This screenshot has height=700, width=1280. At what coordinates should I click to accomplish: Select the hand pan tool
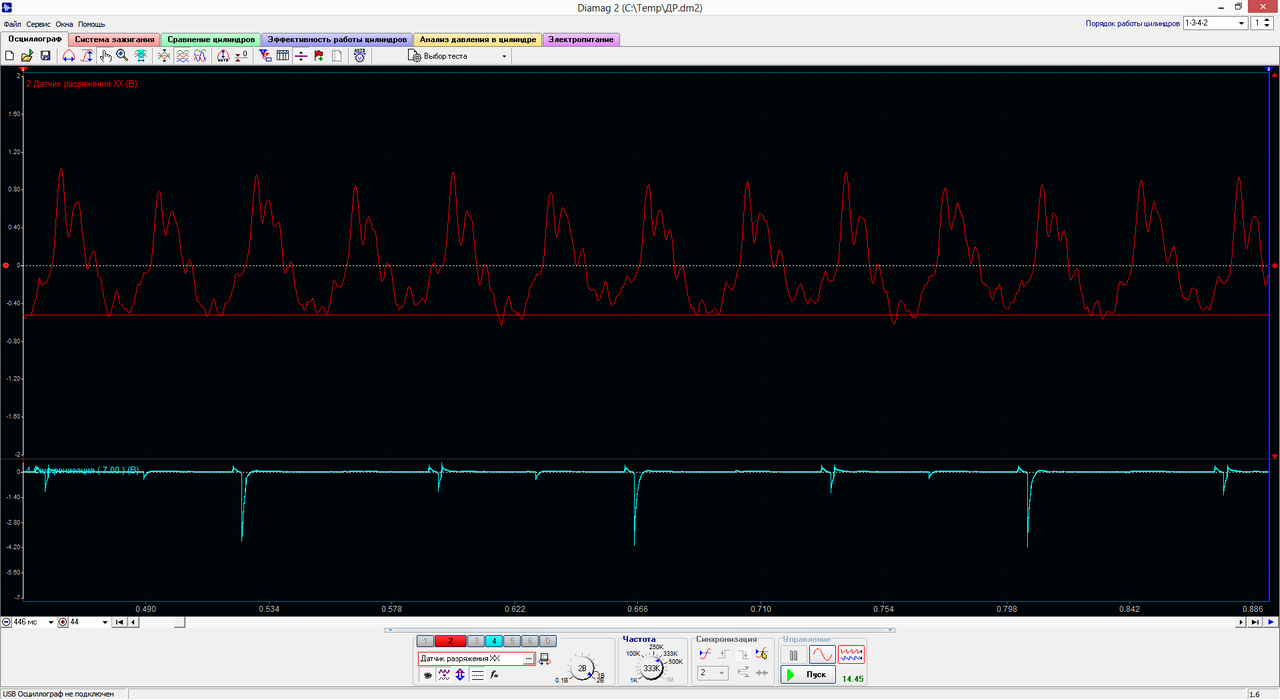click(x=106, y=56)
